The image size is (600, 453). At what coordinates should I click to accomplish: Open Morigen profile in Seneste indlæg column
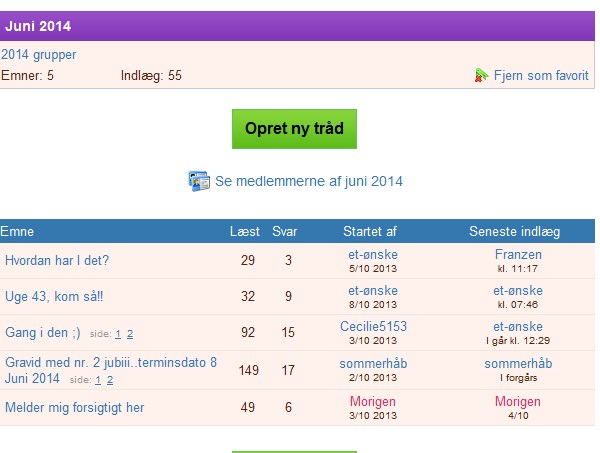pyautogui.click(x=518, y=401)
